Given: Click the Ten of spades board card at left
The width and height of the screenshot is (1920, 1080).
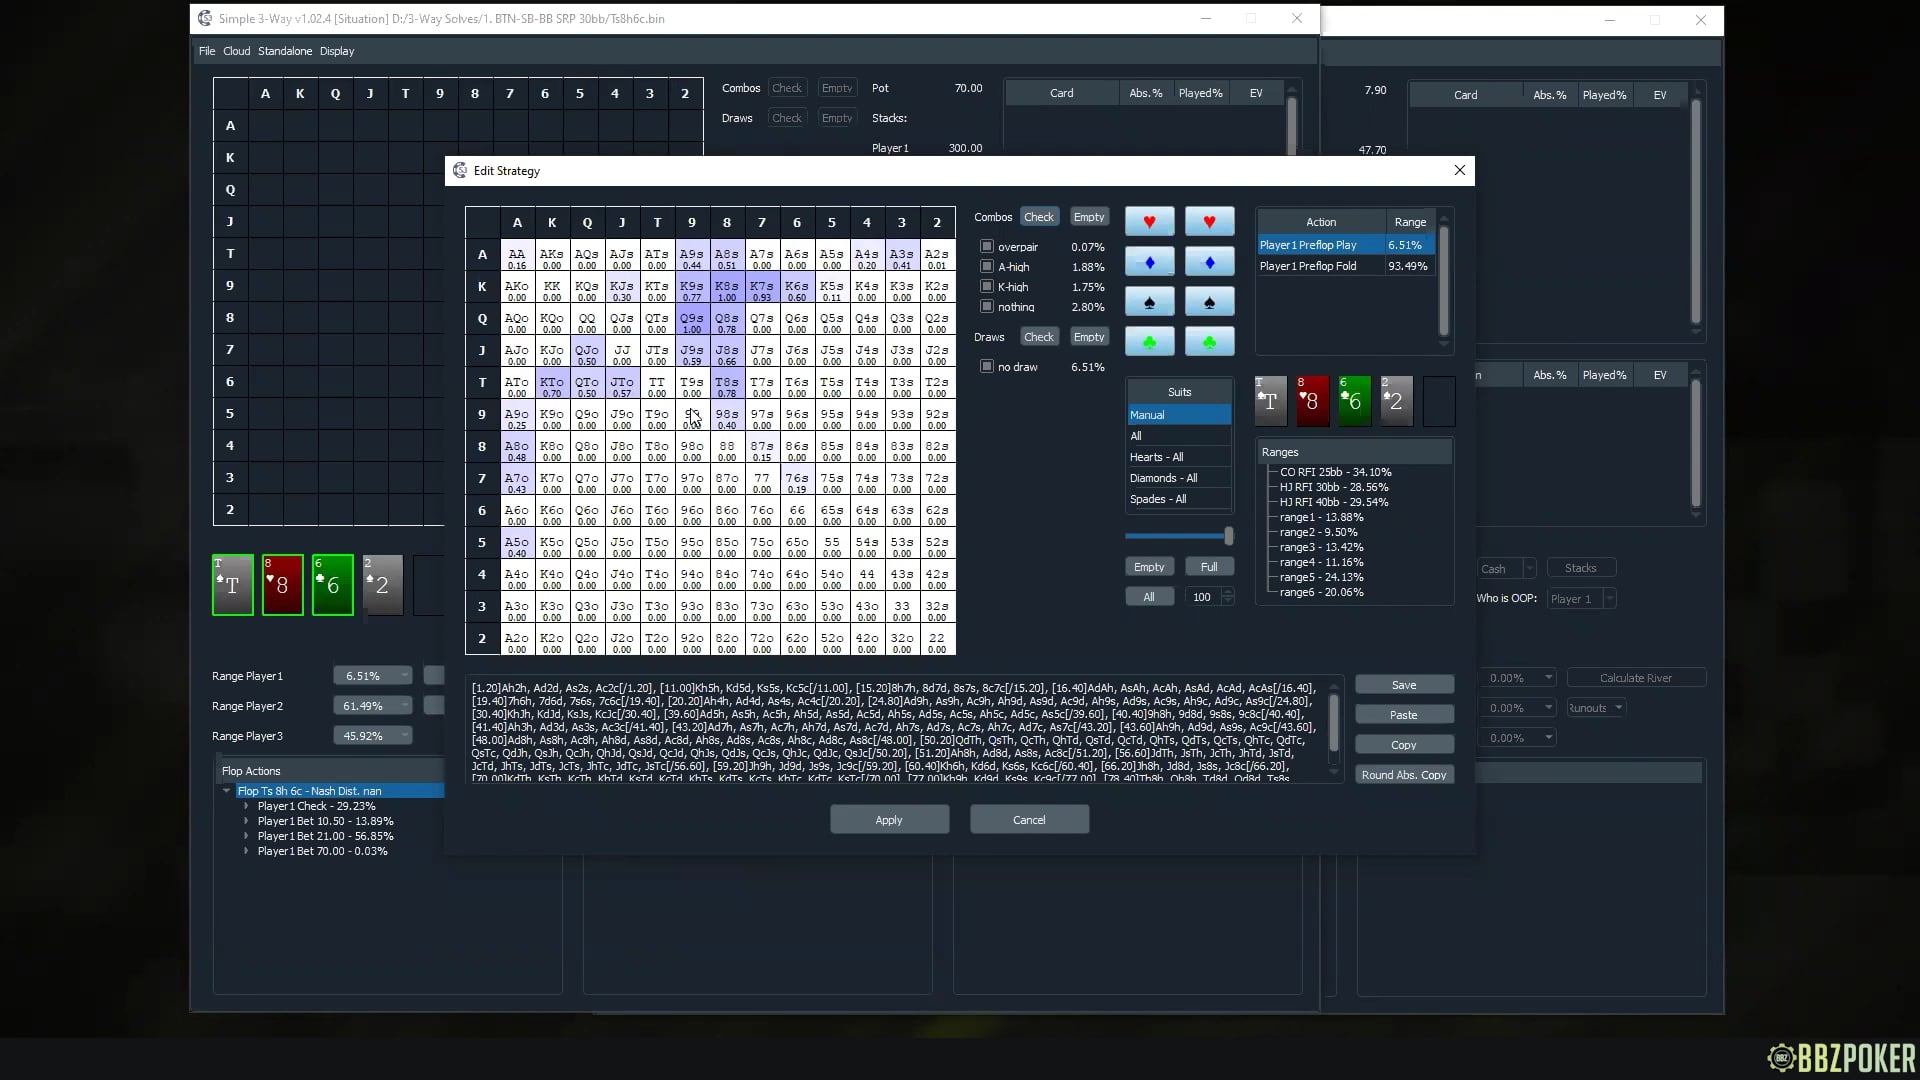Looking at the screenshot, I should coord(232,585).
